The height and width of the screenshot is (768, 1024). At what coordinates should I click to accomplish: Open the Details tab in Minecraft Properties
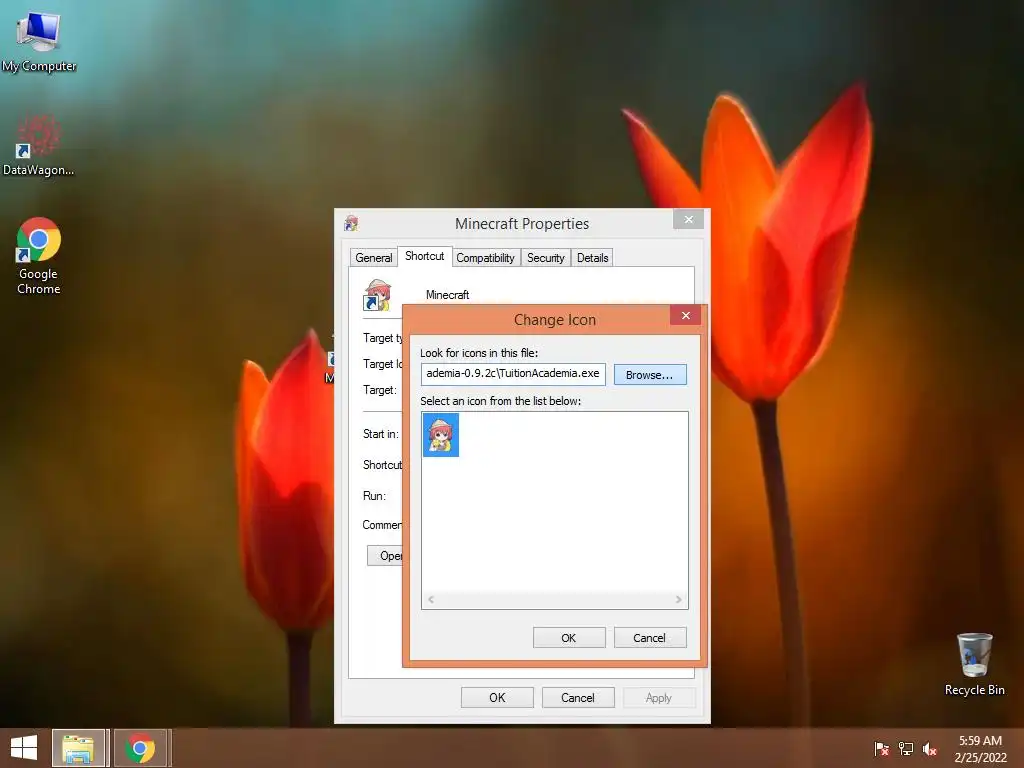[x=593, y=258]
